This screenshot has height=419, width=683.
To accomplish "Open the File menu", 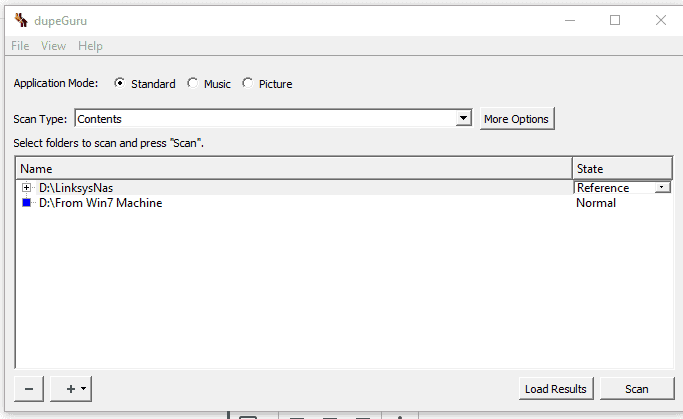I will 20,46.
